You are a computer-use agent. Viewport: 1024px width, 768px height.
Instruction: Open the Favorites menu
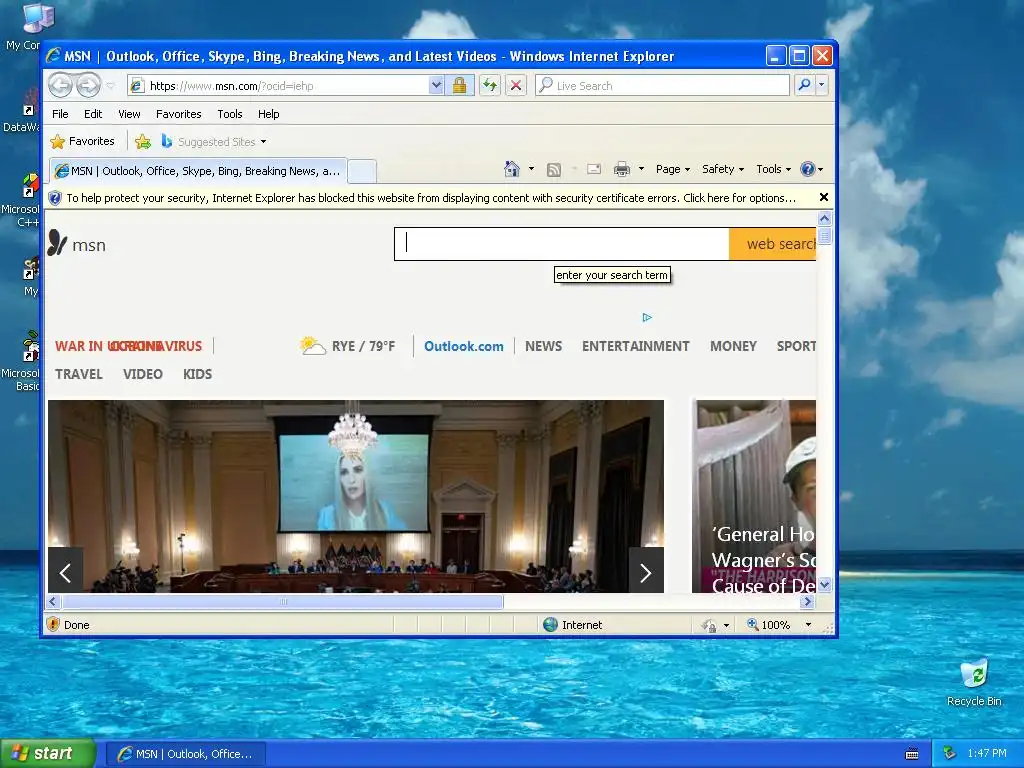tap(178, 114)
